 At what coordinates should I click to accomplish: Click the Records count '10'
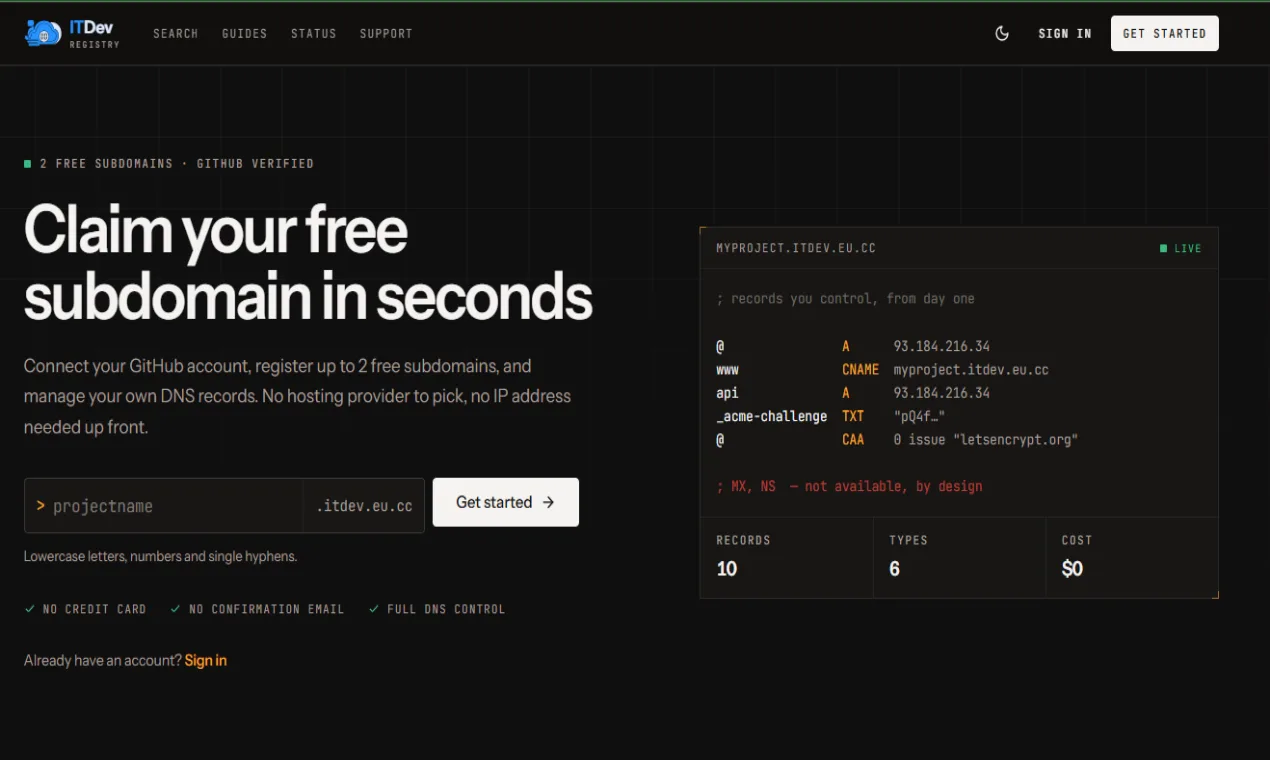(727, 569)
